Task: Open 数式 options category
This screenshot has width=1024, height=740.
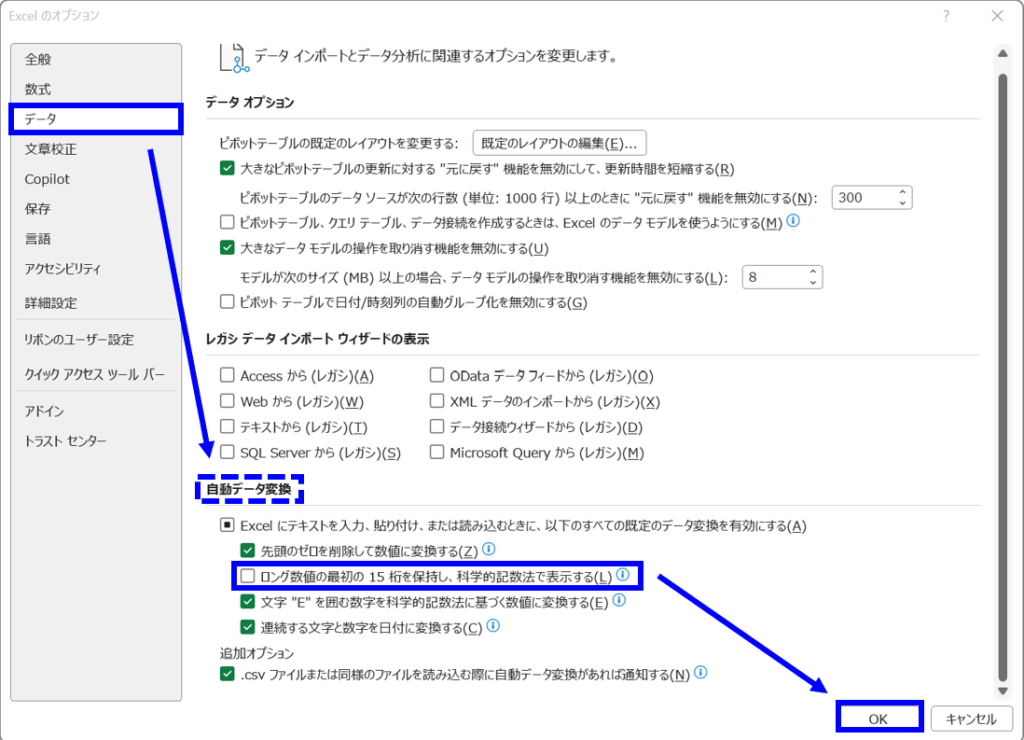Action: (x=96, y=89)
